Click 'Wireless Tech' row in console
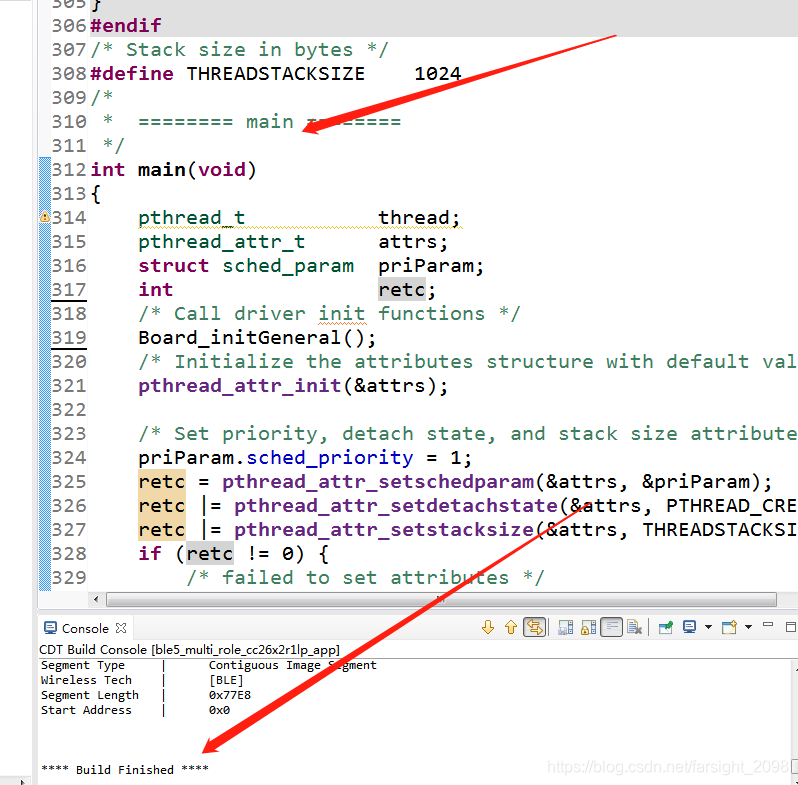This screenshot has height=785, width=798. 142,680
